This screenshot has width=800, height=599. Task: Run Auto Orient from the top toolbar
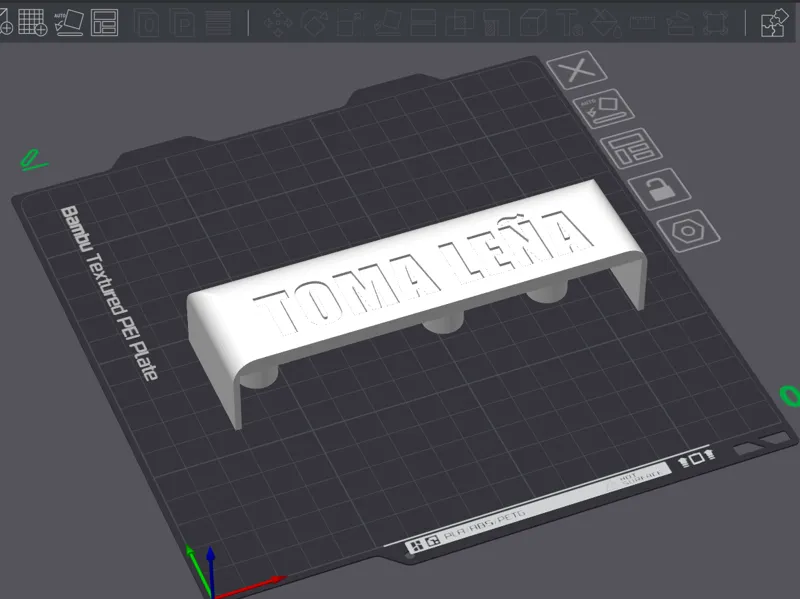pos(69,22)
